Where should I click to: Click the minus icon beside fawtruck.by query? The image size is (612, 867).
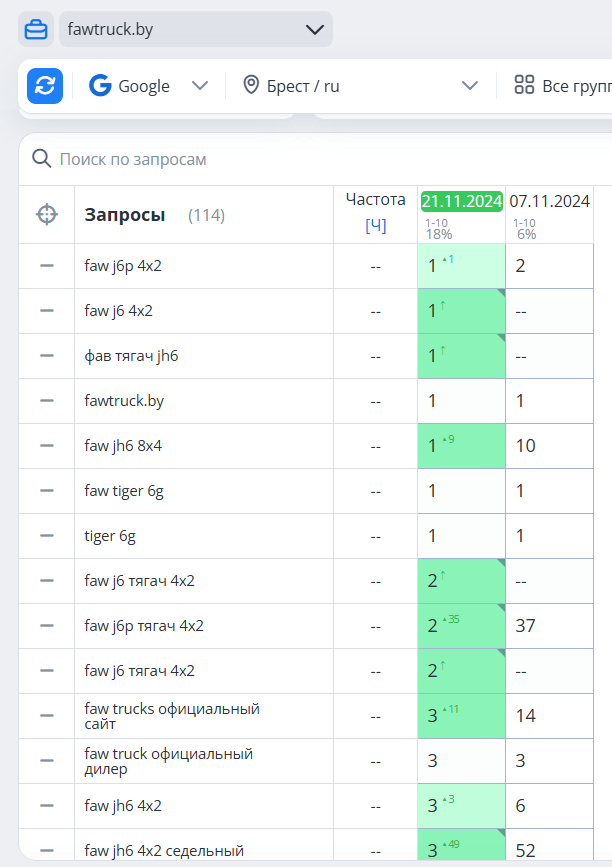(47, 401)
